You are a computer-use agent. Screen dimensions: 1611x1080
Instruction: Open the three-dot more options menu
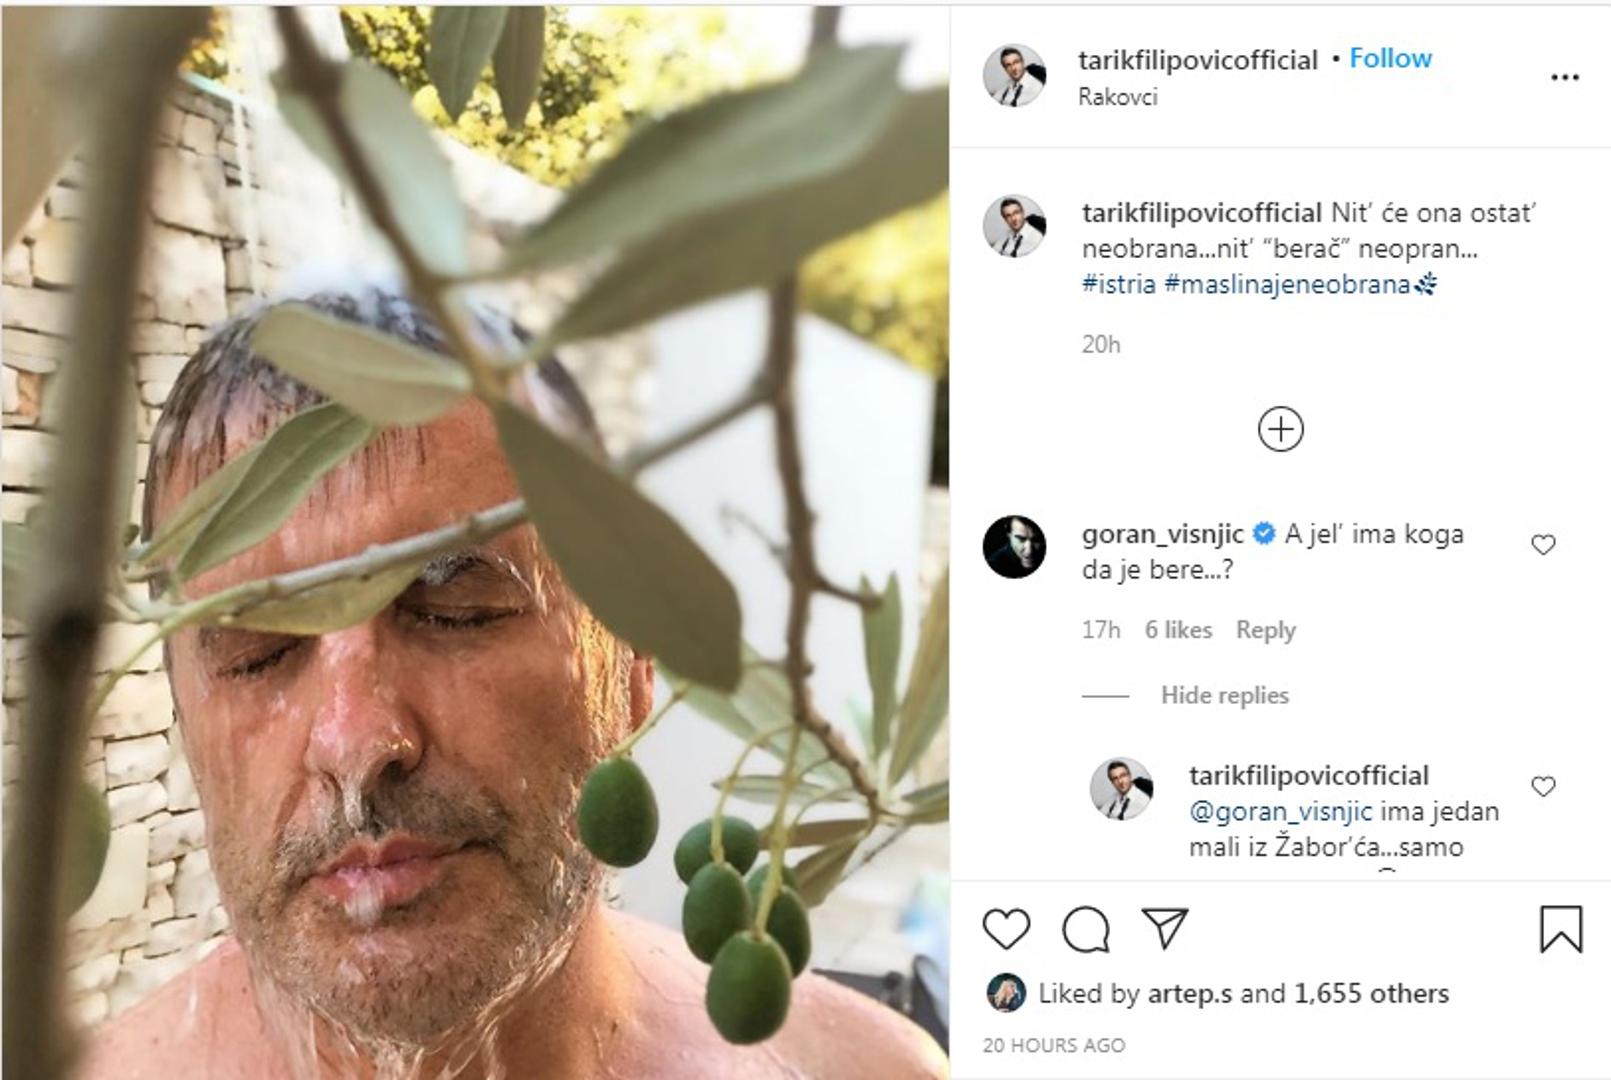1564,77
